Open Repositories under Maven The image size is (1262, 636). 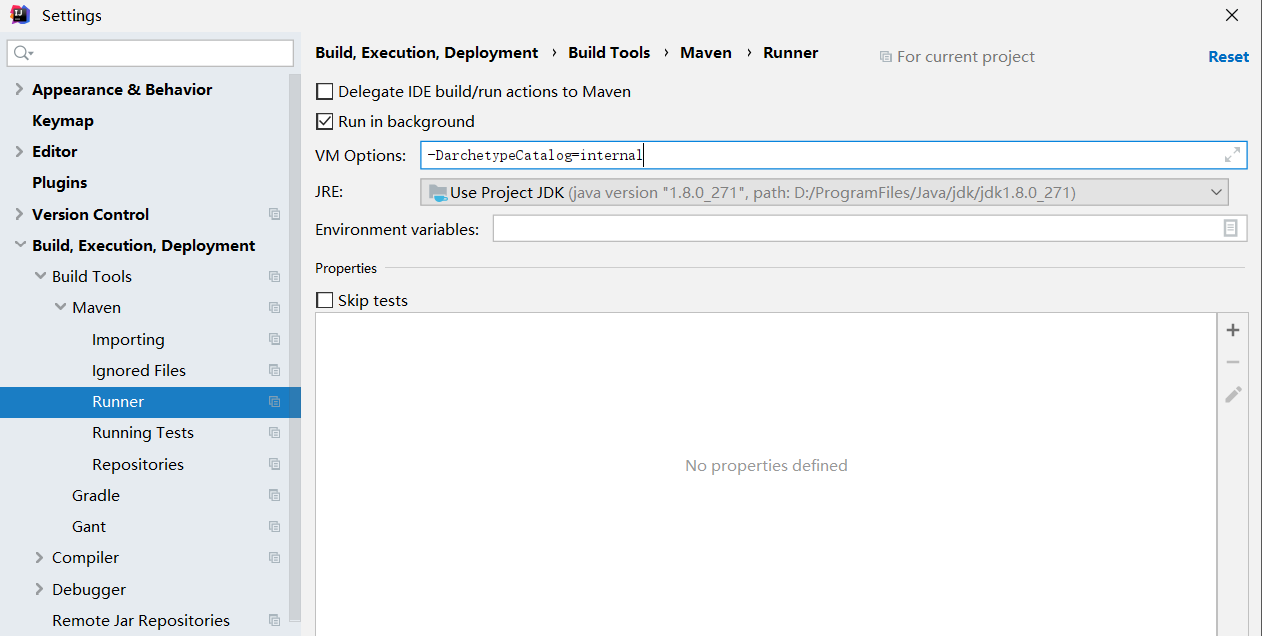(x=138, y=464)
